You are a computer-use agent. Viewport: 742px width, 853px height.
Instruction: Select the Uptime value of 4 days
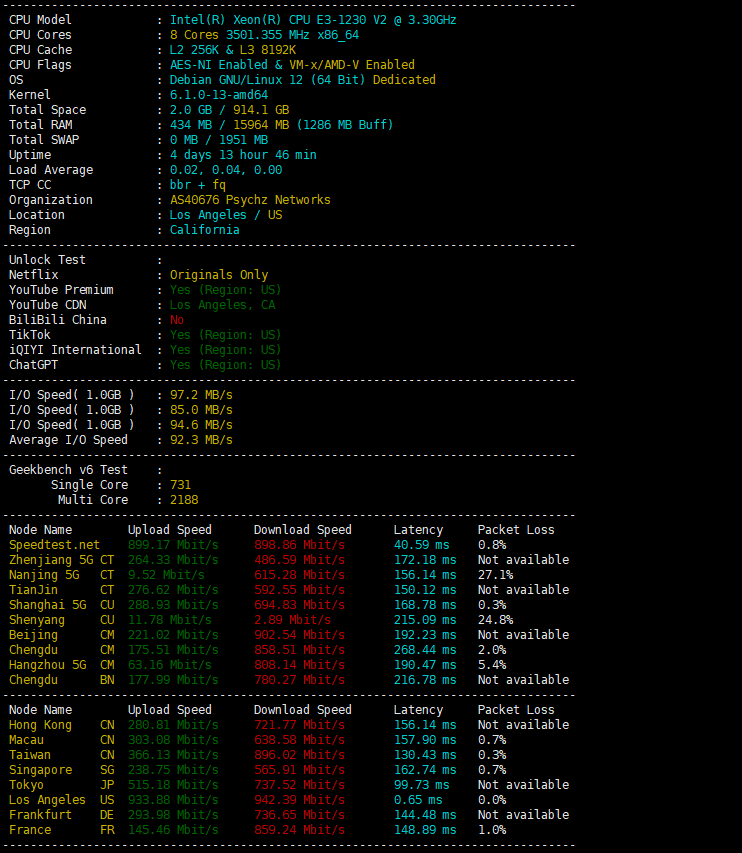coord(243,155)
